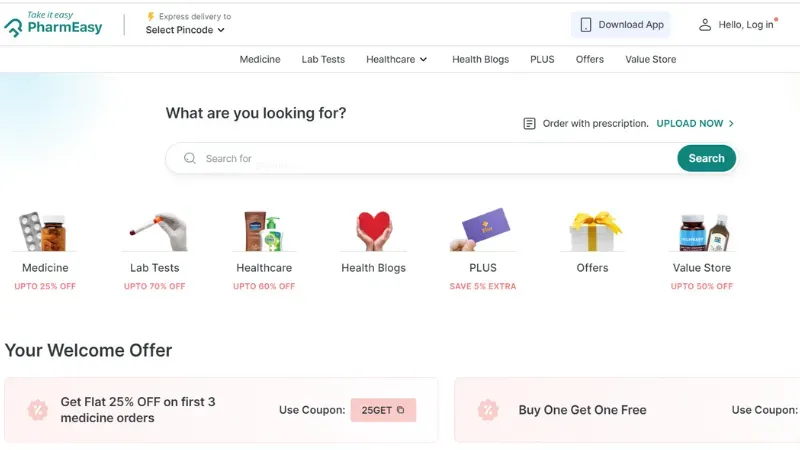Viewport: 800px width, 450px height.
Task: Click the PharmEasy logo
Action: click(53, 24)
